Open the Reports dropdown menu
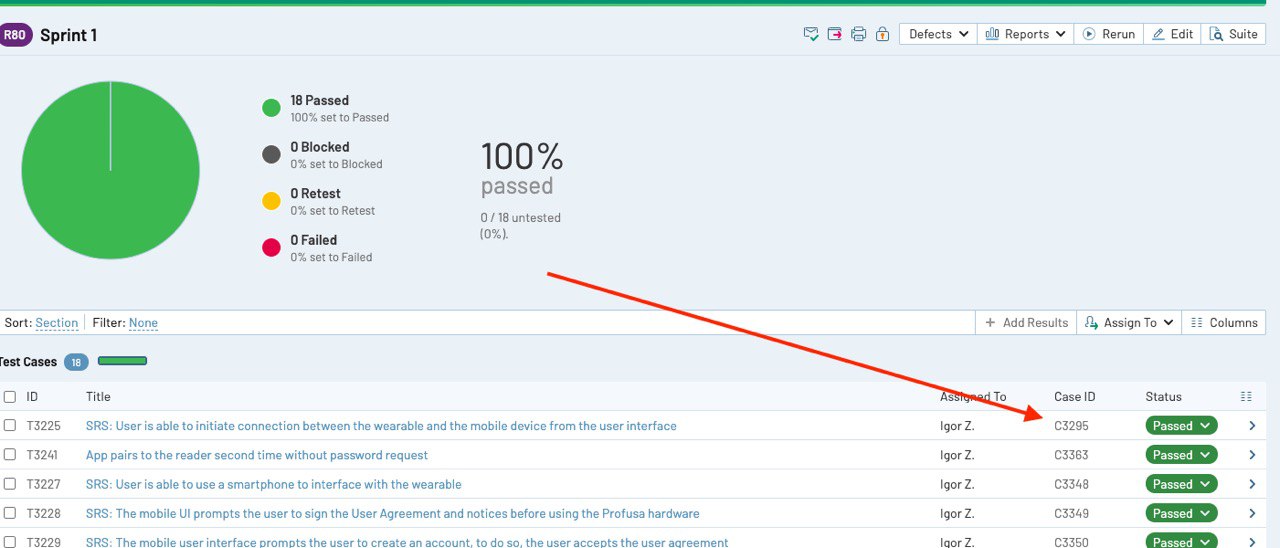Image resolution: width=1280 pixels, height=548 pixels. point(1025,34)
